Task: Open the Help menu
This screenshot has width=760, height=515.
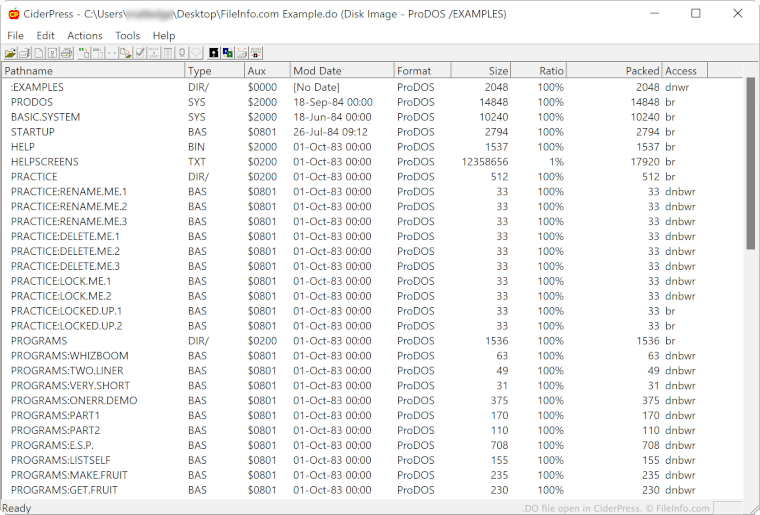Action: (x=164, y=35)
